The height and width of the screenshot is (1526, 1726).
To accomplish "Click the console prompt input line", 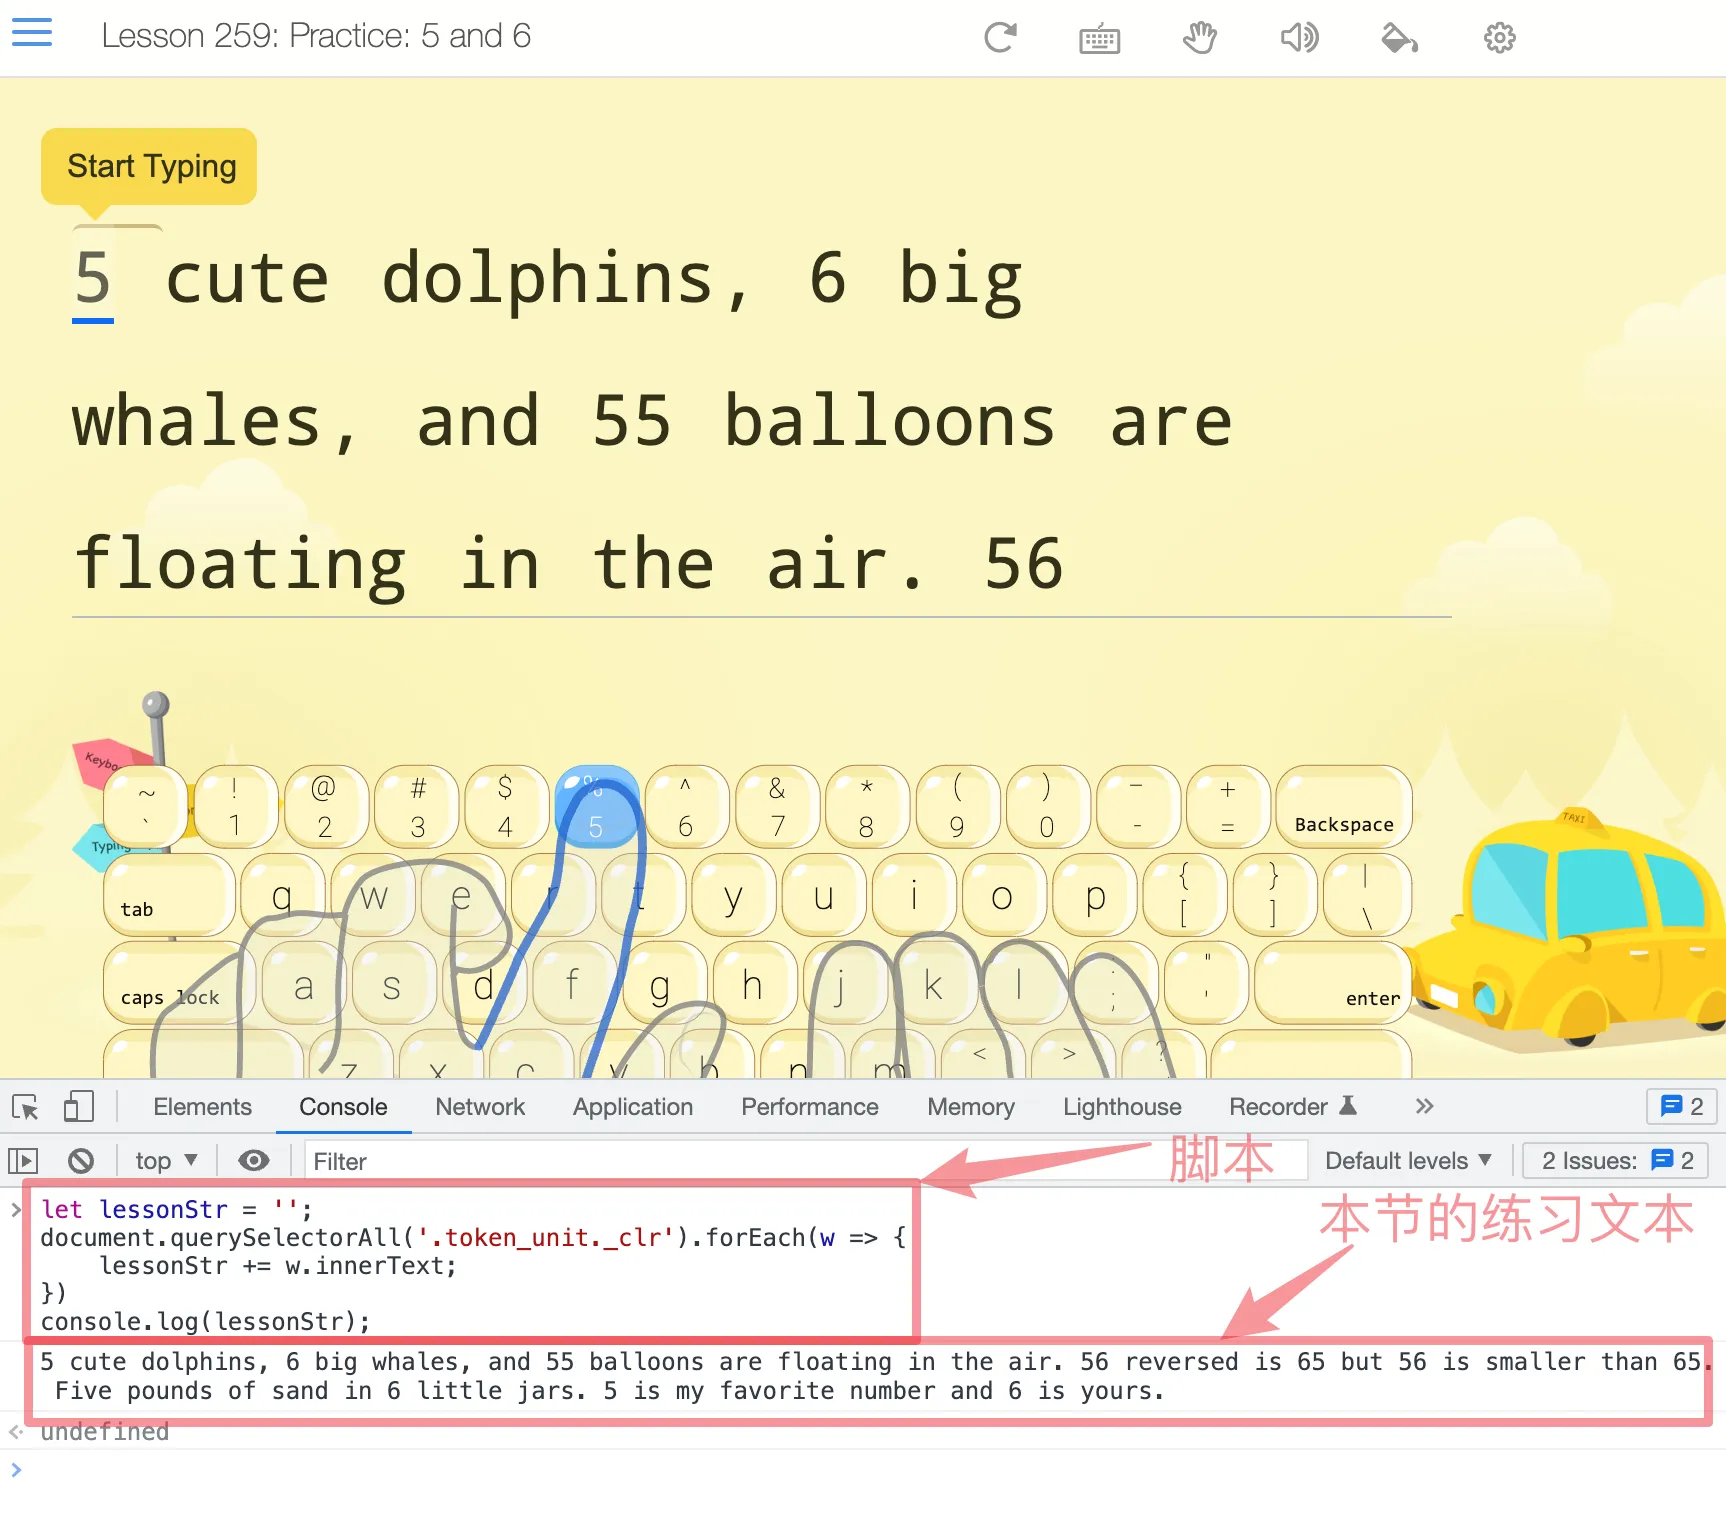I will pyautogui.click(x=863, y=1470).
